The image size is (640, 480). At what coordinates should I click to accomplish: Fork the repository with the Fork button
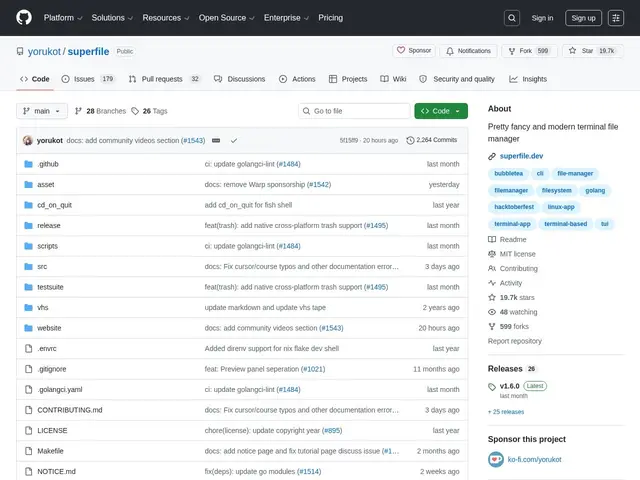529,51
